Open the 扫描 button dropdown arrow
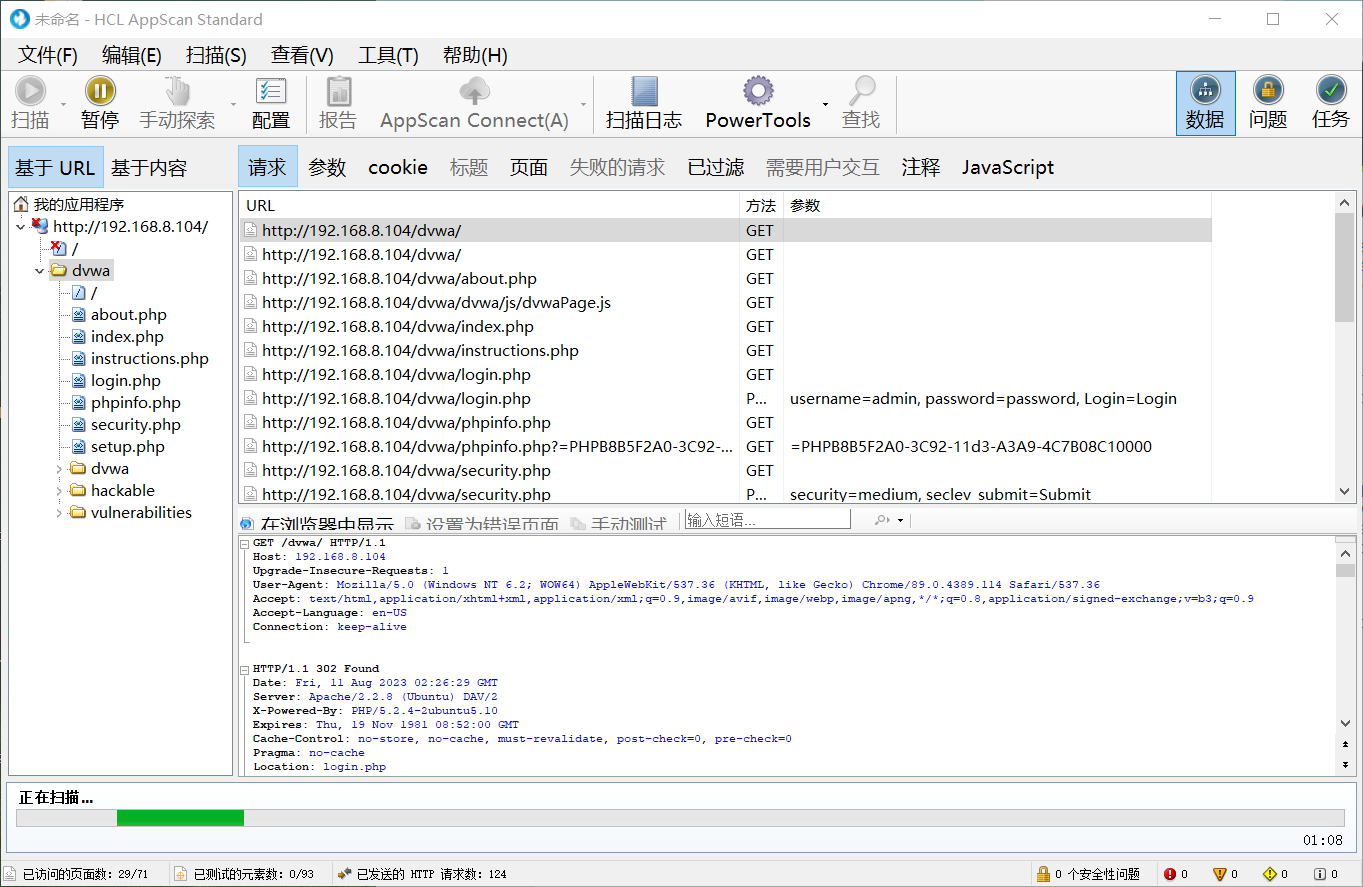 coord(64,104)
